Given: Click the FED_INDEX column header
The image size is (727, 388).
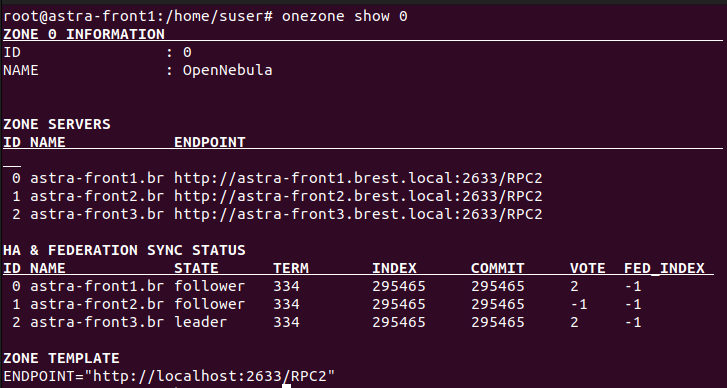Looking at the screenshot, I should coord(664,268).
